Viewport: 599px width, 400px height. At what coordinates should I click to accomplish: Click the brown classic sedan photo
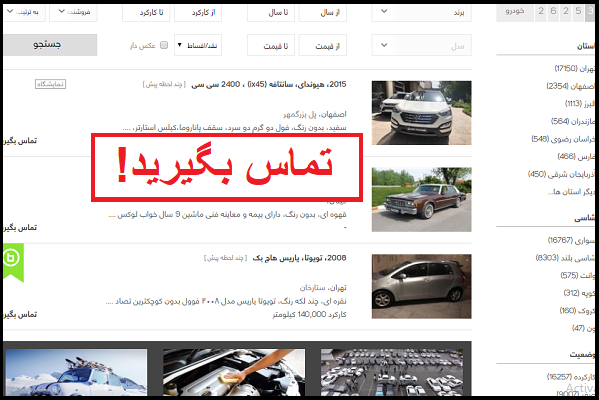click(x=421, y=199)
